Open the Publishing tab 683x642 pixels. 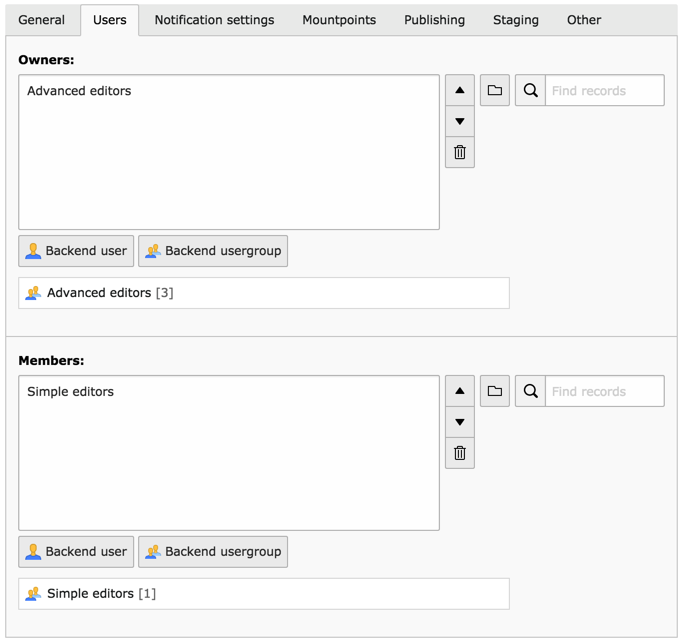click(x=434, y=20)
